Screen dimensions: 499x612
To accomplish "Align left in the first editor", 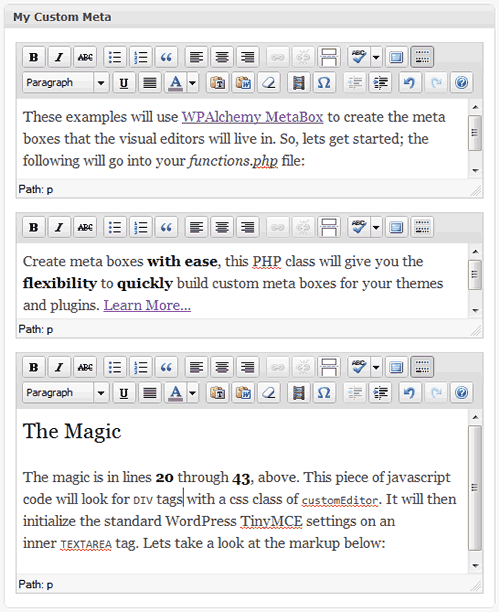I will coord(196,57).
